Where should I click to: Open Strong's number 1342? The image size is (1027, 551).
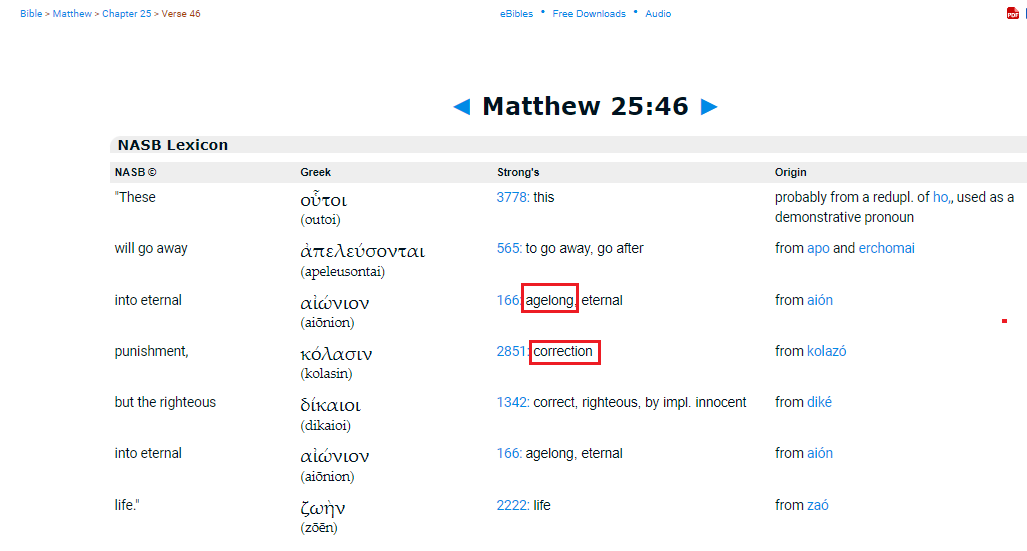pyautogui.click(x=511, y=402)
